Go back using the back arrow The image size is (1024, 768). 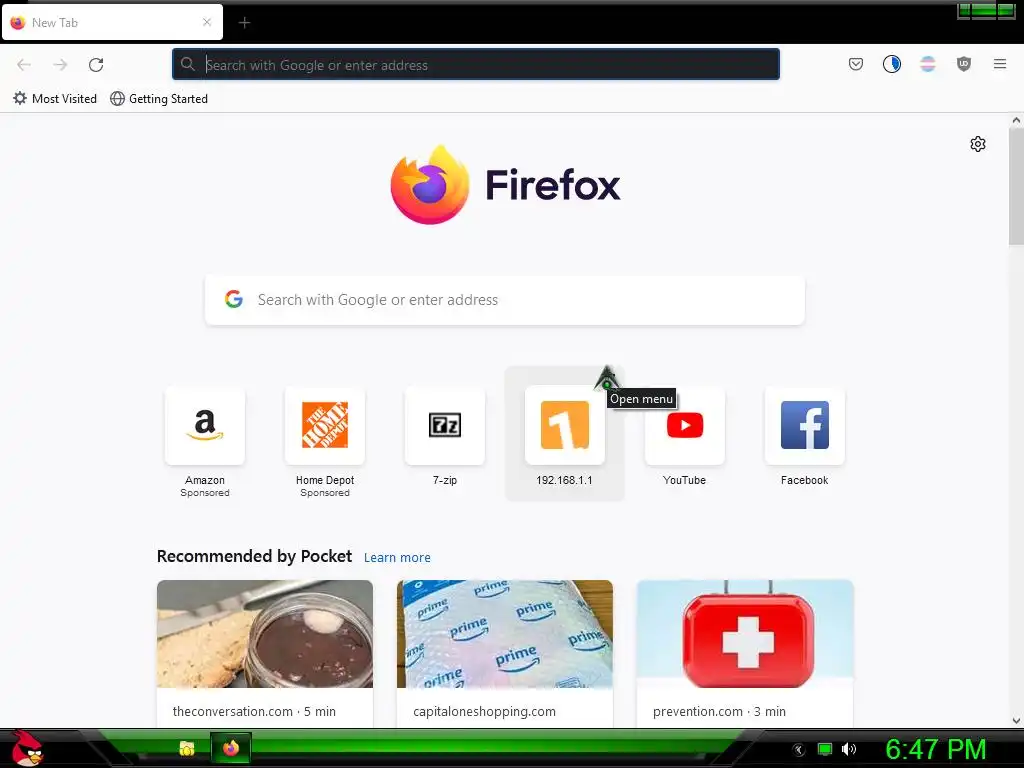[x=24, y=65]
